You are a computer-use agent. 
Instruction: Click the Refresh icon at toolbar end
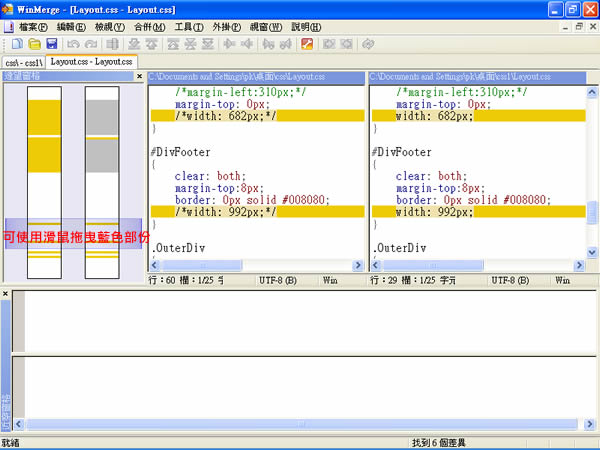coord(368,44)
